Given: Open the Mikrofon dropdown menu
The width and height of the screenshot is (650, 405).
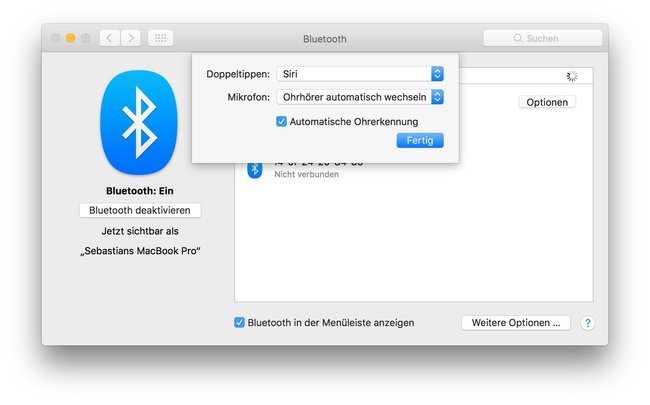Looking at the screenshot, I should pos(360,97).
